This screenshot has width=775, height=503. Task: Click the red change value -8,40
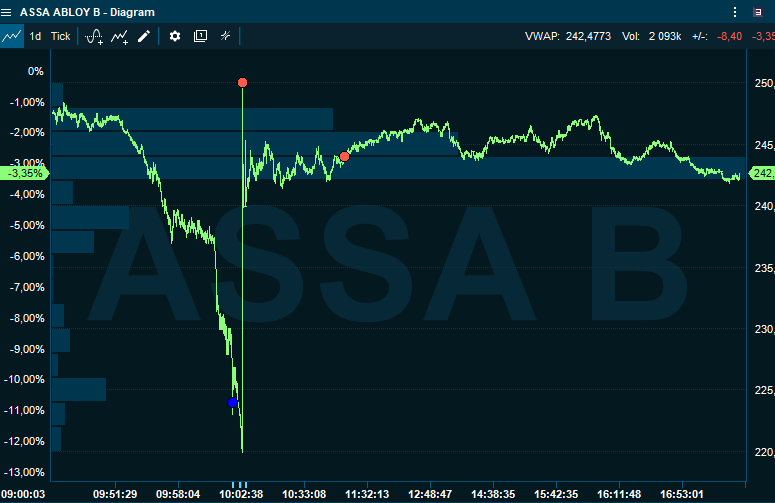(730, 36)
